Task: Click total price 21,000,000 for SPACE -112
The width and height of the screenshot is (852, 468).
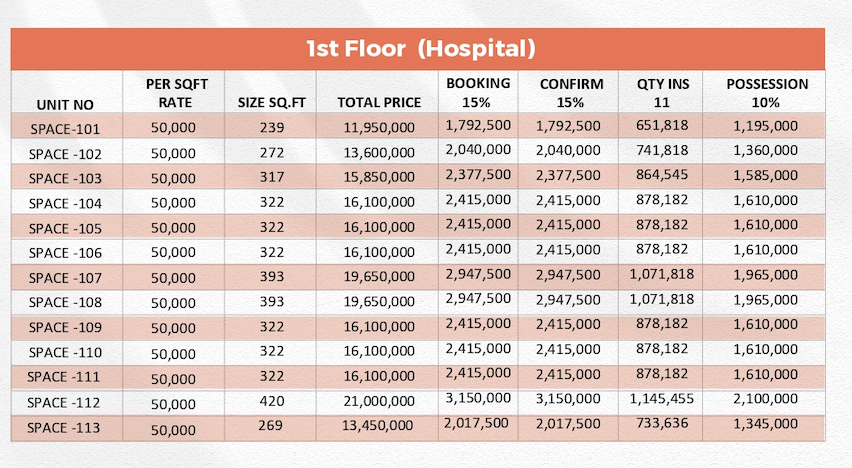Action: coord(379,401)
